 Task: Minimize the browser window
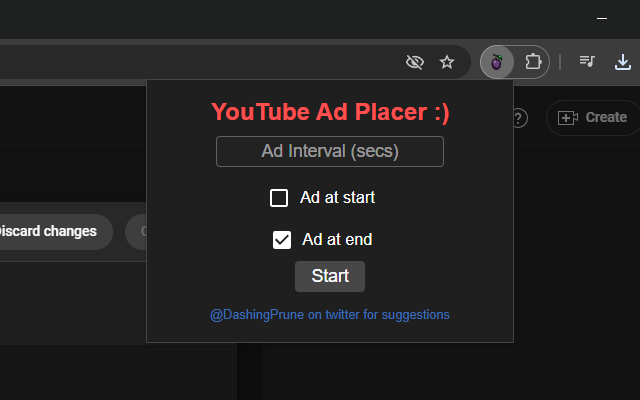tap(602, 18)
